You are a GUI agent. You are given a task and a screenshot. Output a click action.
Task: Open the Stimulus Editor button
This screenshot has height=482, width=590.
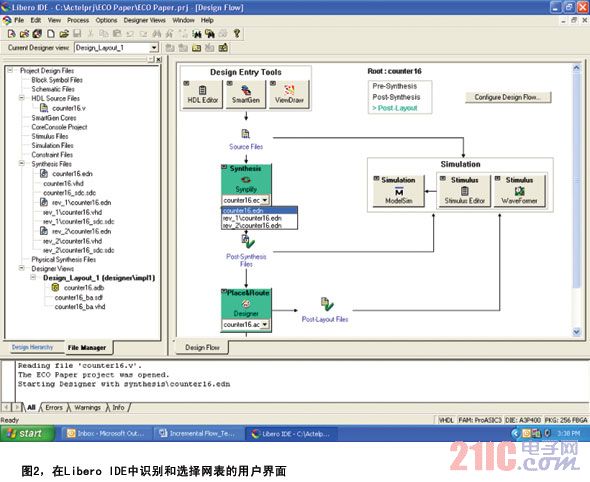465,191
